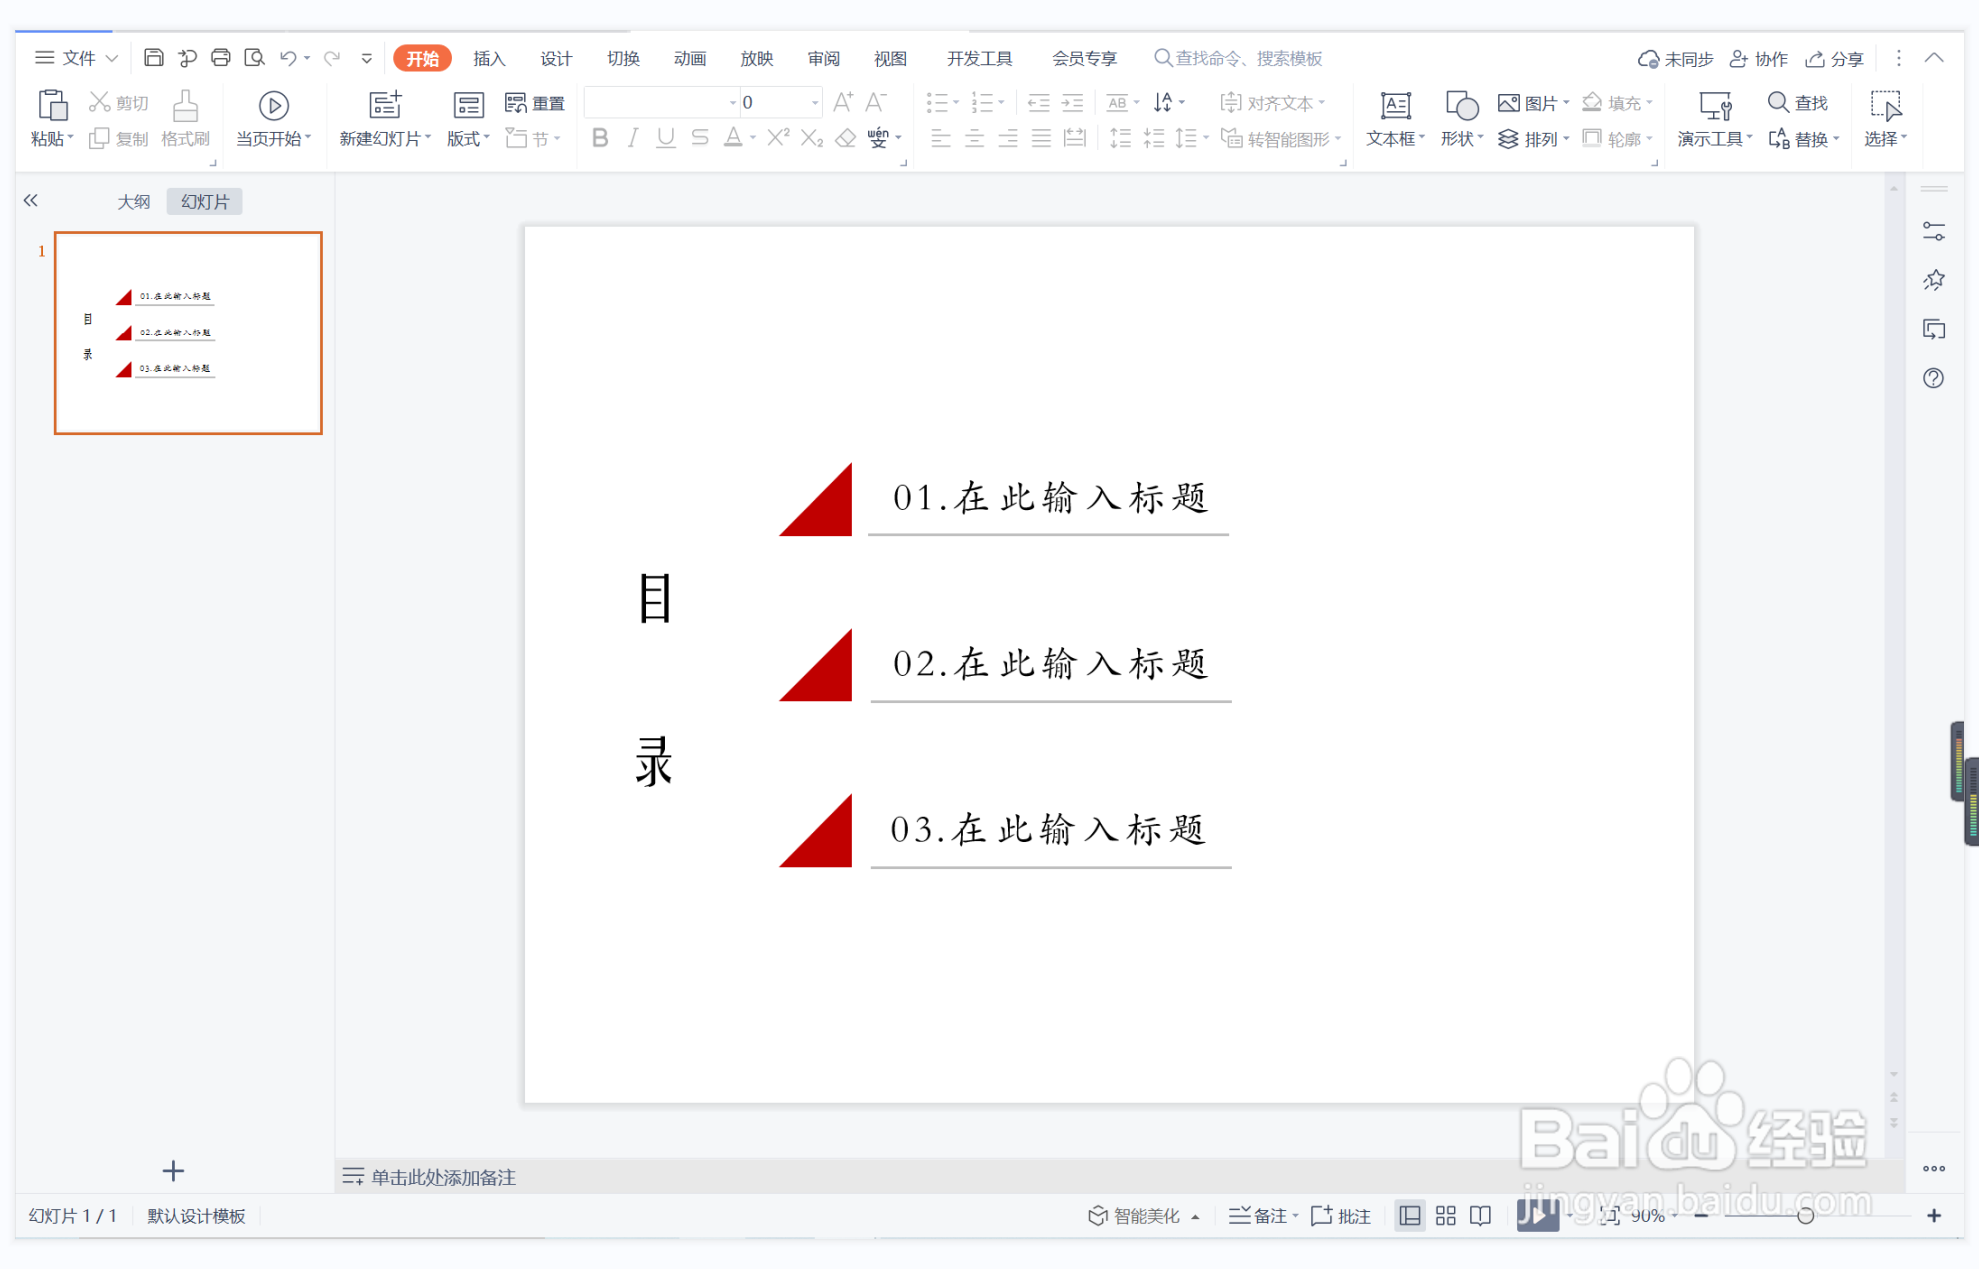The image size is (1979, 1269).
Task: Click the 批注 comment button
Action: tap(1340, 1216)
